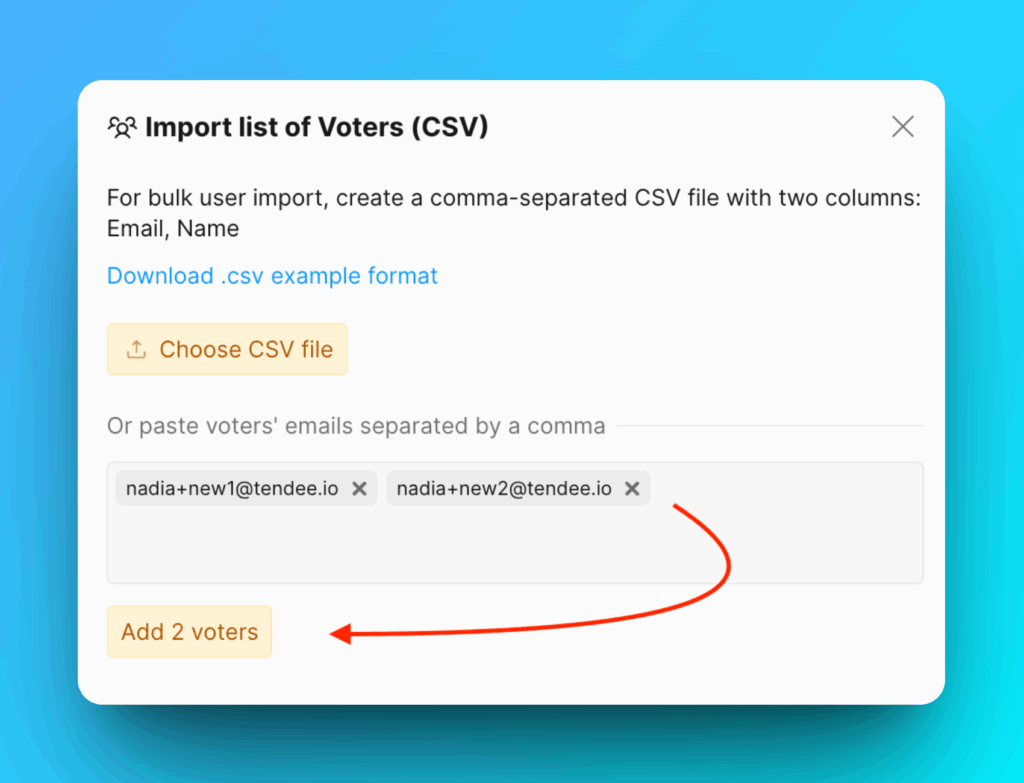
Task: Select the nadia+new2@tendee.io chip label
Action: click(504, 489)
